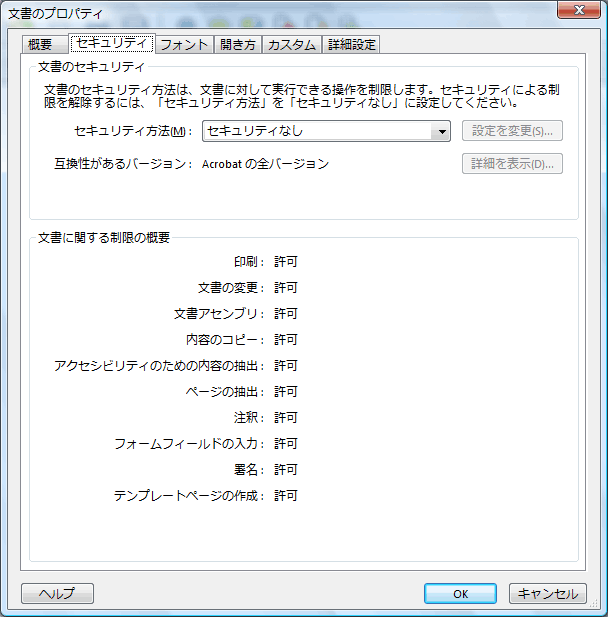Close the 文書のプロパティ window
The height and width of the screenshot is (617, 608).
(x=580, y=10)
